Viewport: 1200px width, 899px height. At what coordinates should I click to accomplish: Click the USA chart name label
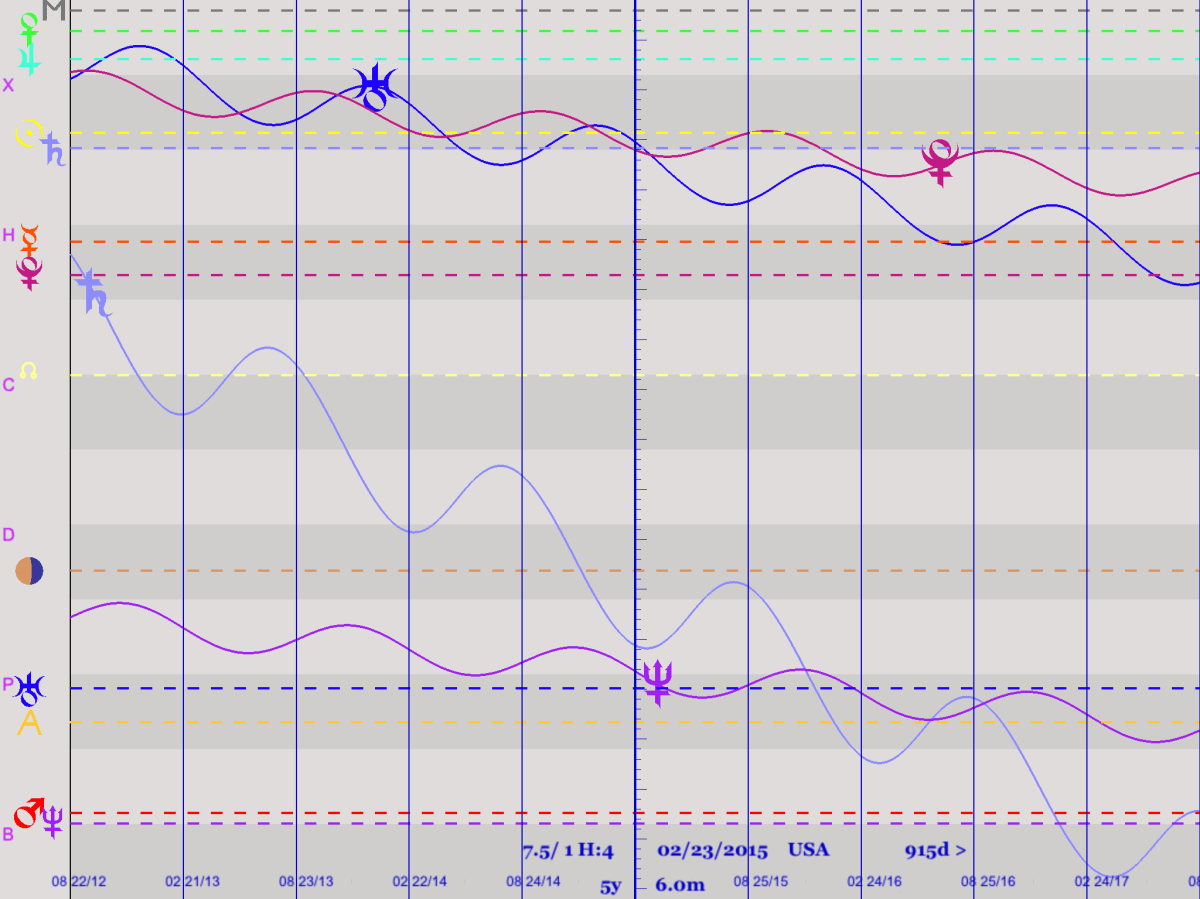coord(808,851)
